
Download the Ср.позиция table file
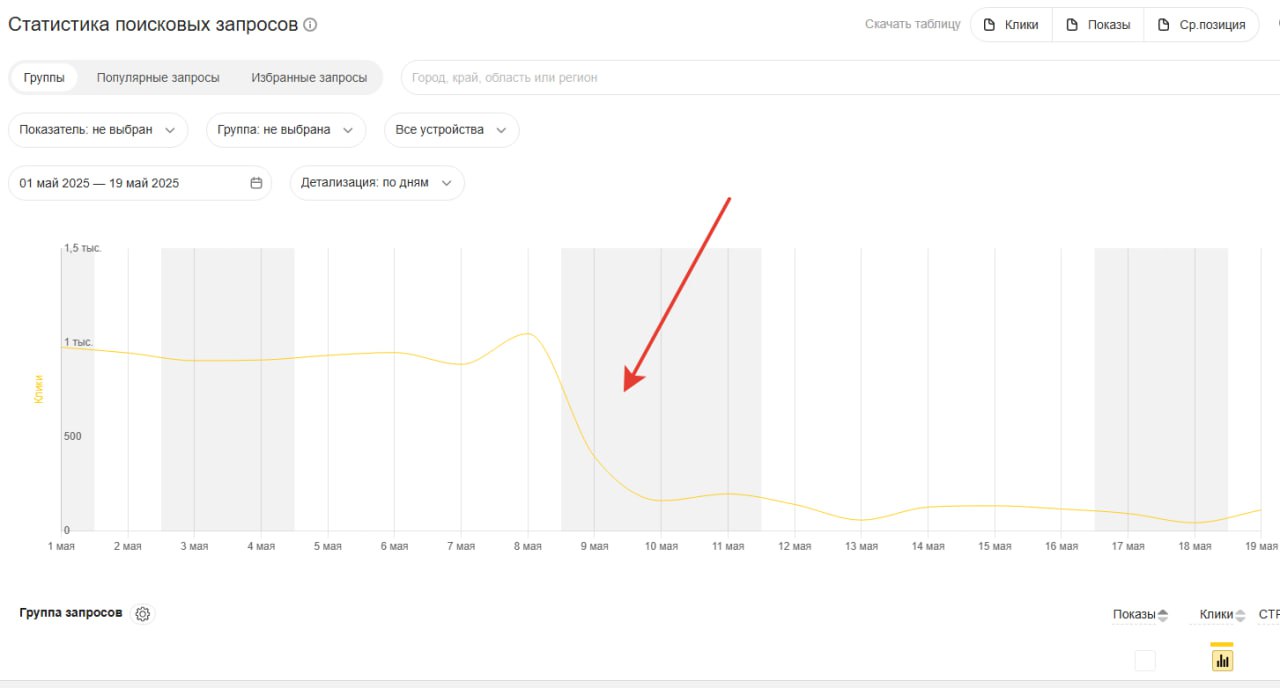[x=1201, y=25]
